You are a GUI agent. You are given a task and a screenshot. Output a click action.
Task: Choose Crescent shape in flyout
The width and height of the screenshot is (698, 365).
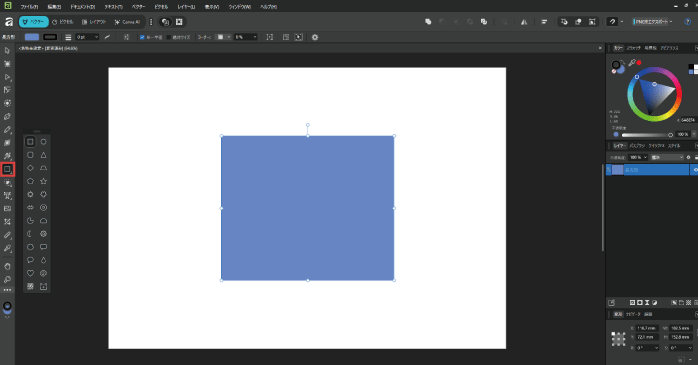pos(30,234)
